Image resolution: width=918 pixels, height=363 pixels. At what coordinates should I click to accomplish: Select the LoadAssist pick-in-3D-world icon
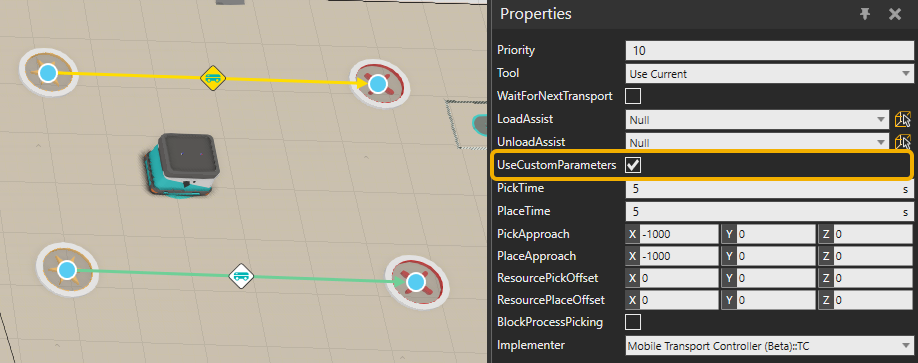click(x=903, y=119)
